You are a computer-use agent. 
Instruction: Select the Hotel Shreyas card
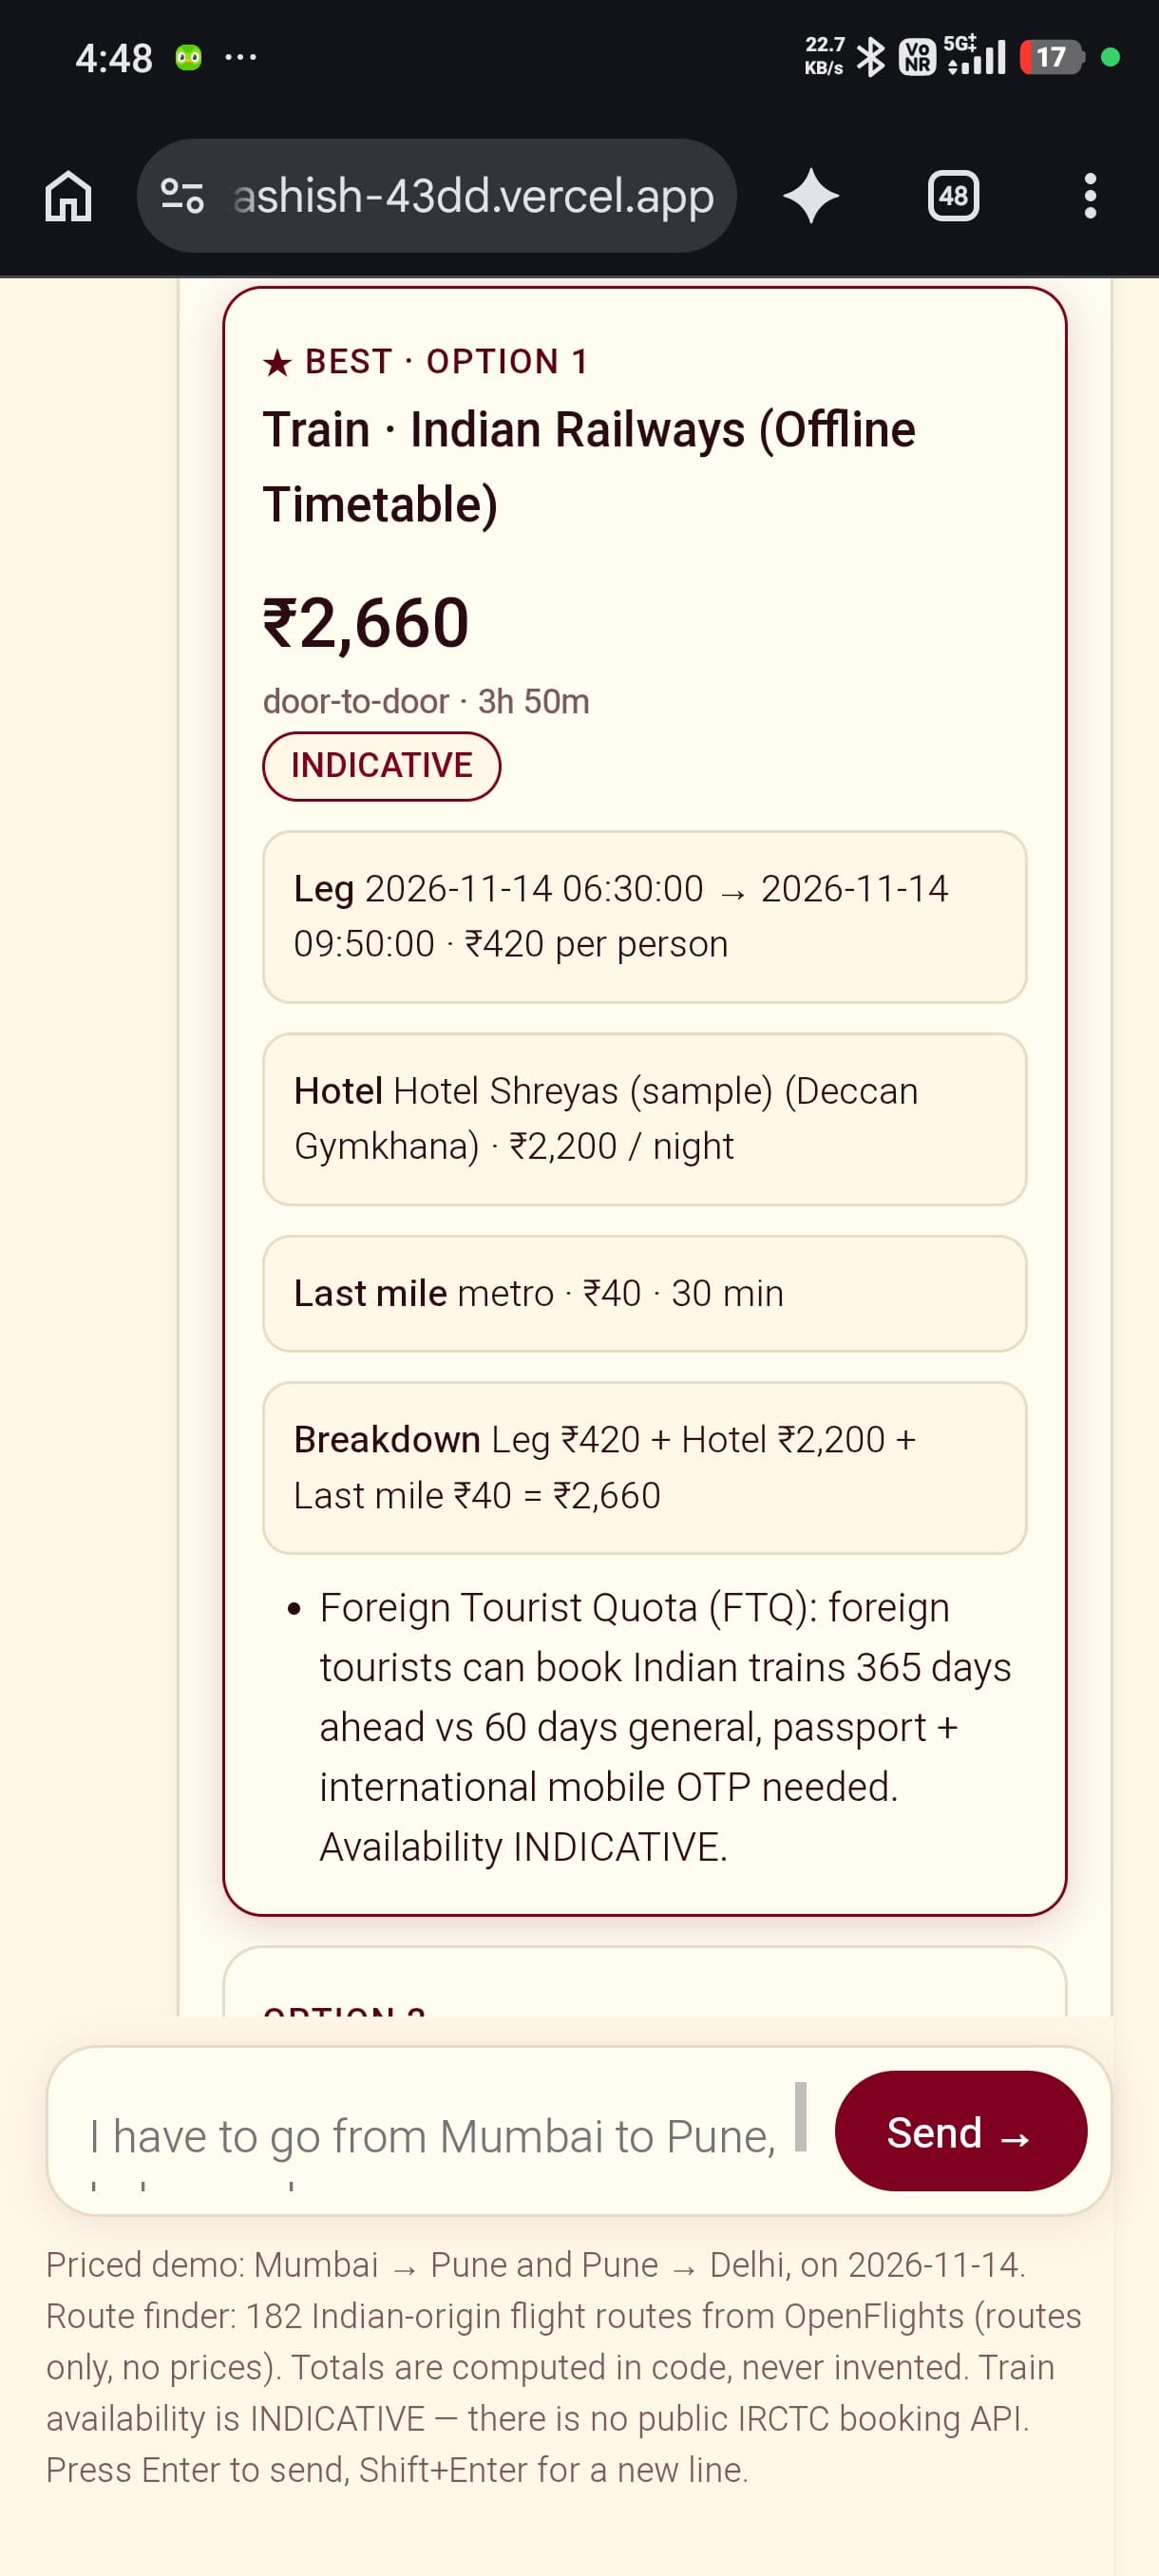click(x=644, y=1119)
